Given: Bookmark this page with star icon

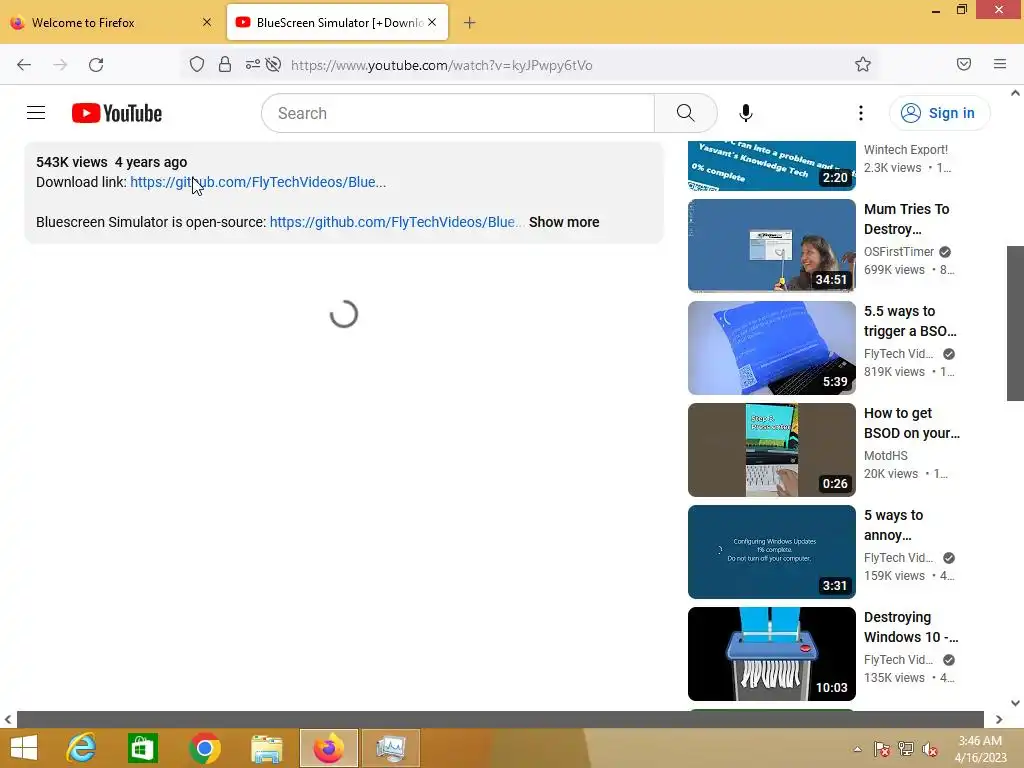Looking at the screenshot, I should click(x=863, y=64).
